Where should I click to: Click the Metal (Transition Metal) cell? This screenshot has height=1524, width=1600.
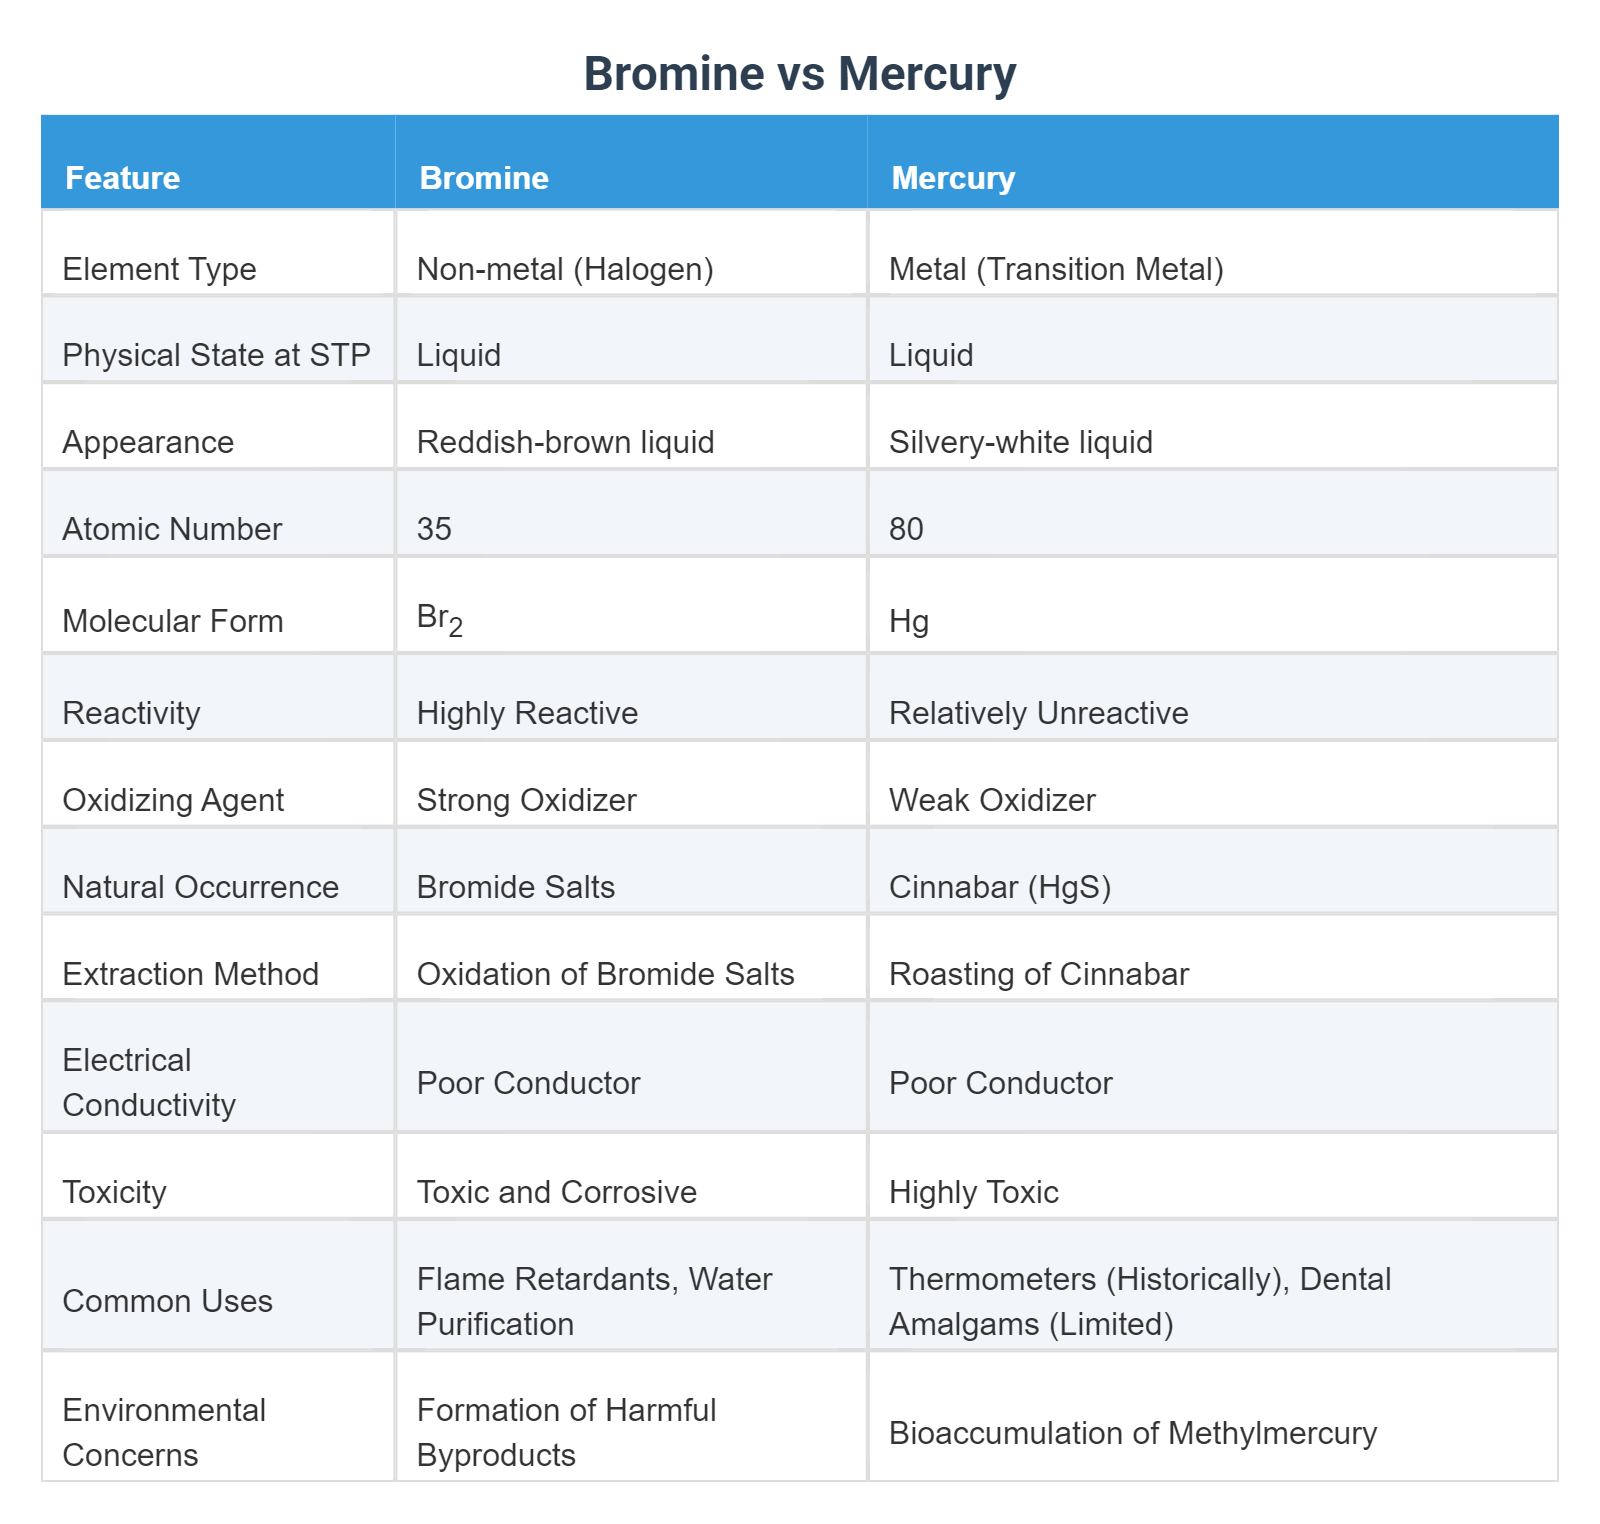(1213, 253)
